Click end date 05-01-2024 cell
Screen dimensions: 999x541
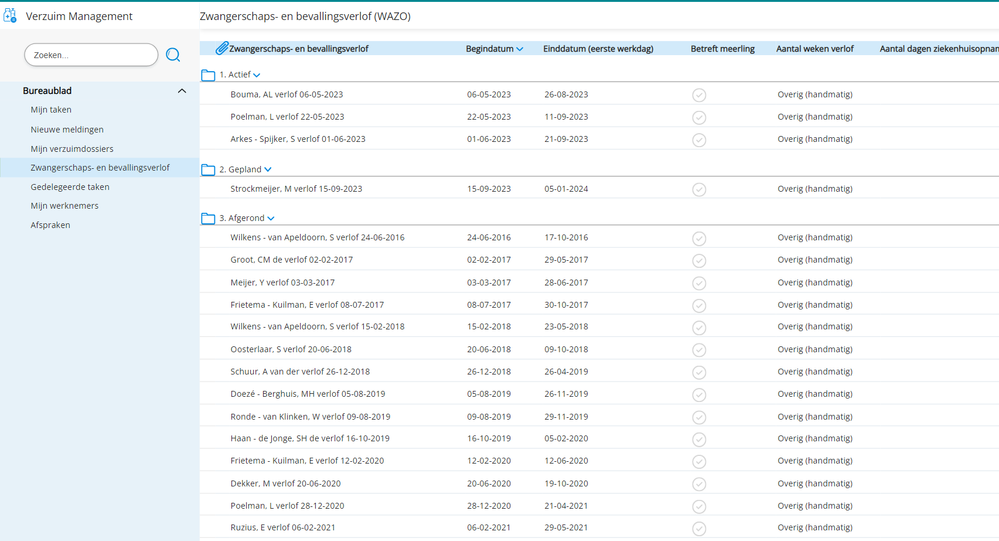[566, 189]
